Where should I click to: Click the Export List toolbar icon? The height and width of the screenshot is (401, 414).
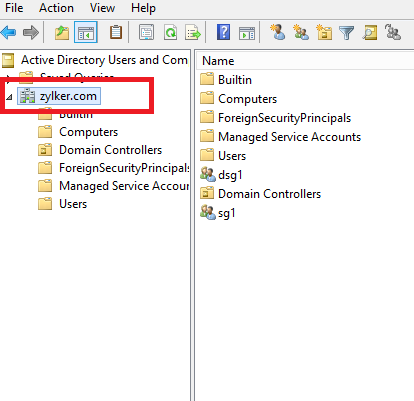(x=193, y=33)
